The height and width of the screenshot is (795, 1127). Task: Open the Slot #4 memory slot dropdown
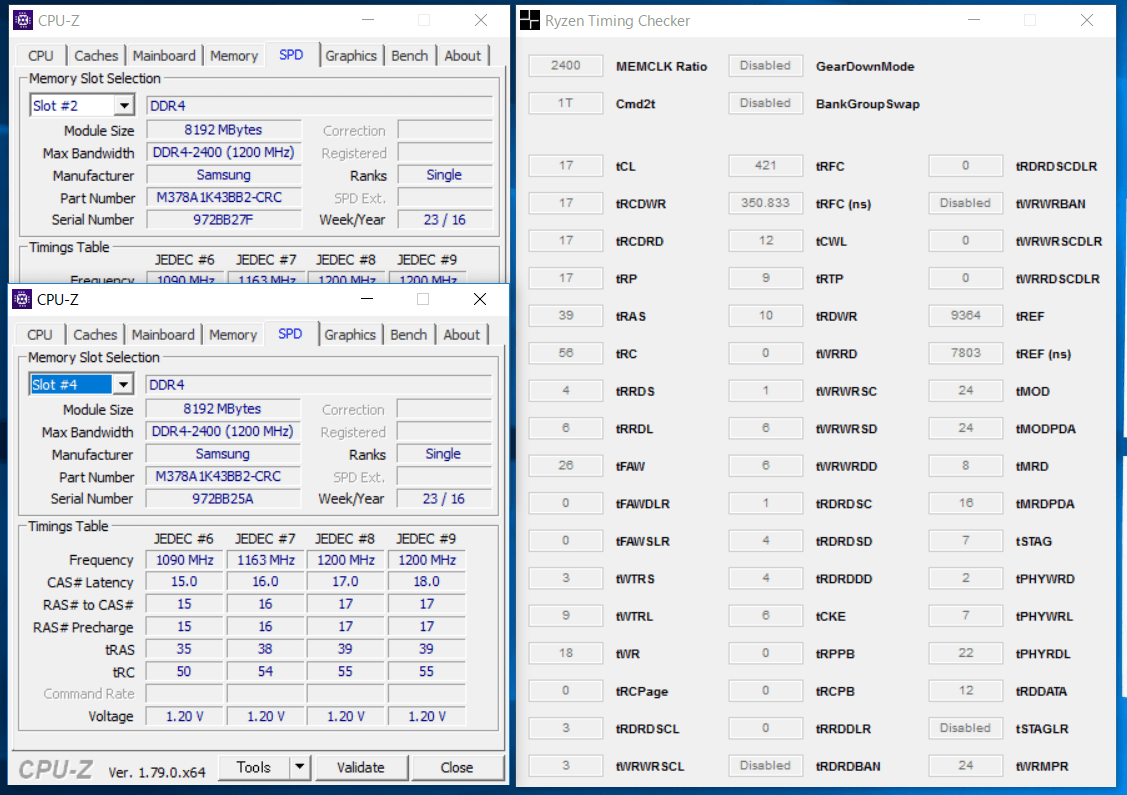click(x=123, y=385)
